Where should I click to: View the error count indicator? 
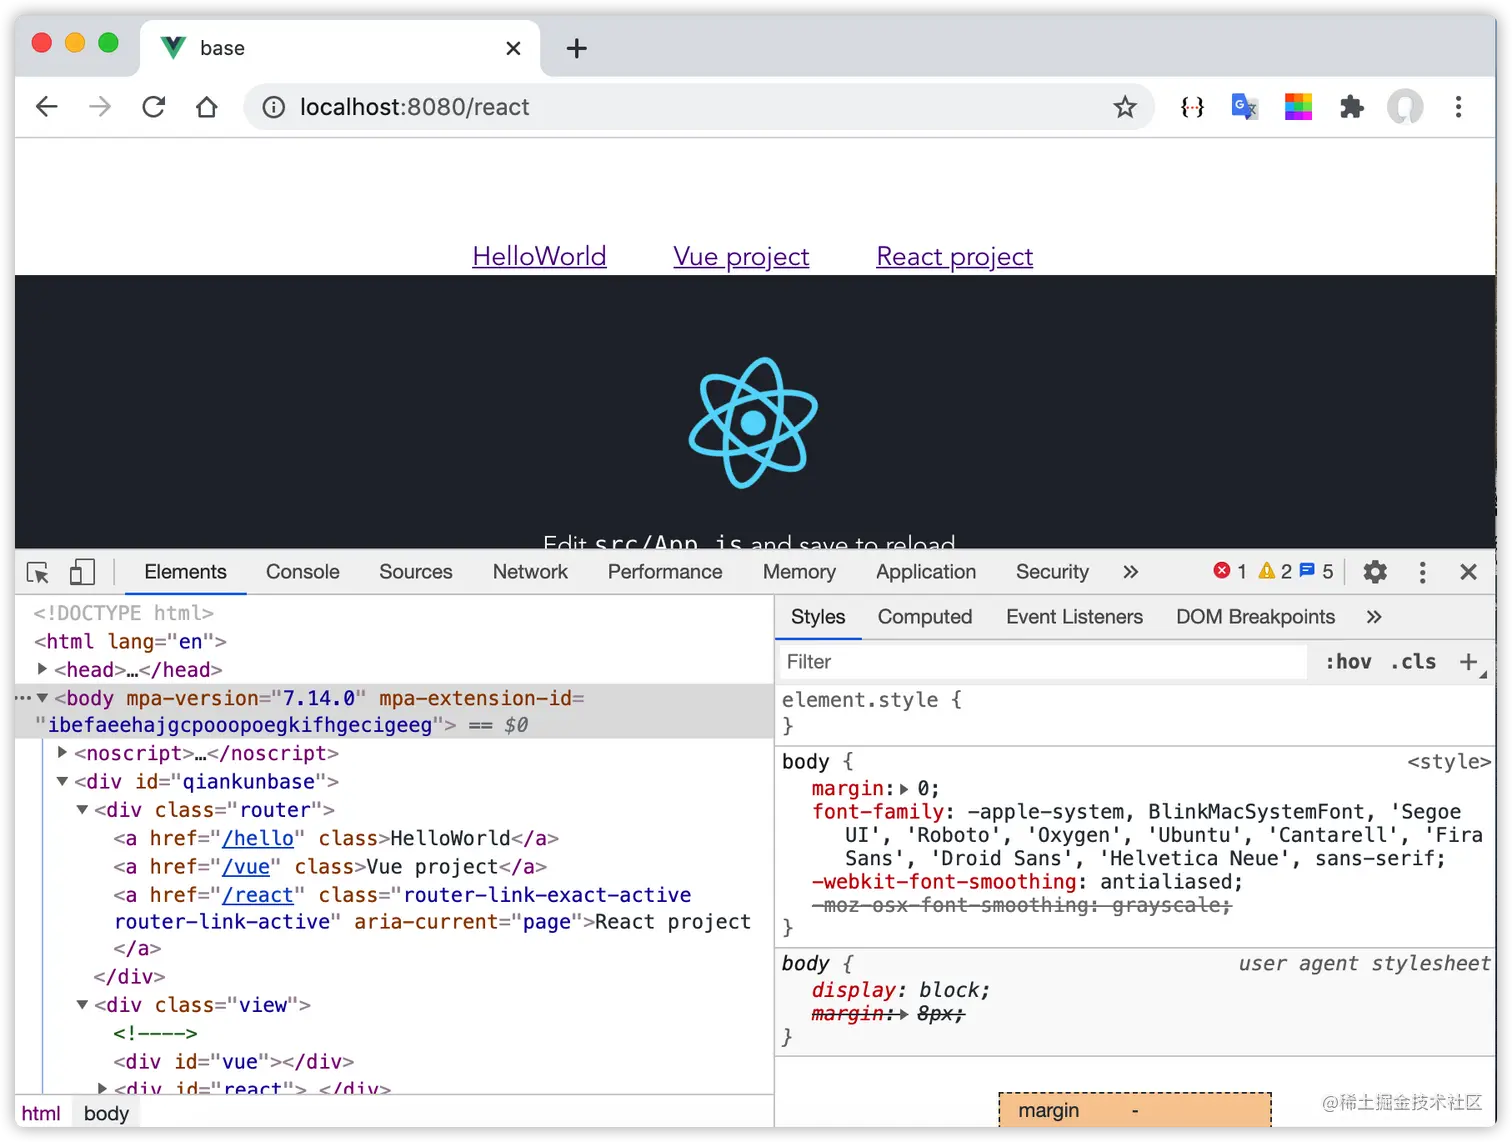pos(1230,572)
